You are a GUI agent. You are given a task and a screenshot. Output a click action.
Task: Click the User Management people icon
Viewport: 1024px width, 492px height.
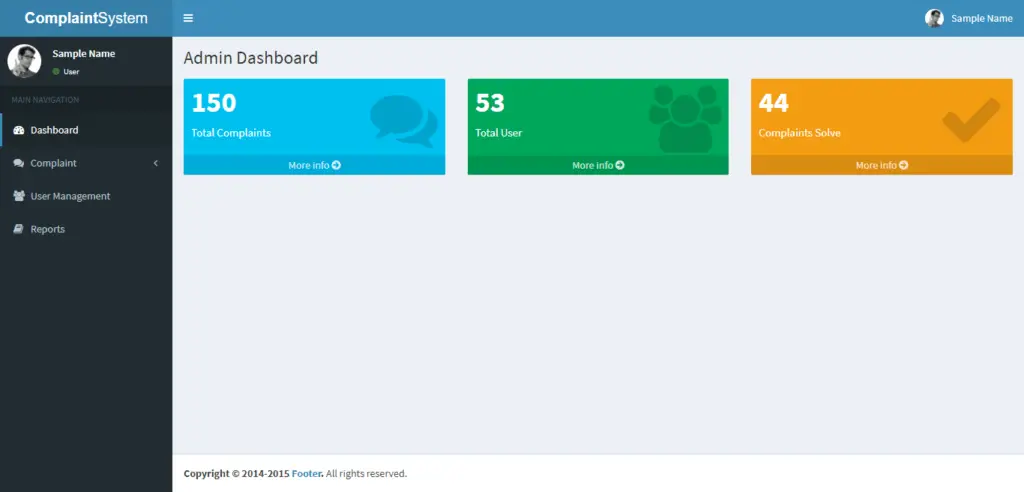[x=19, y=196]
